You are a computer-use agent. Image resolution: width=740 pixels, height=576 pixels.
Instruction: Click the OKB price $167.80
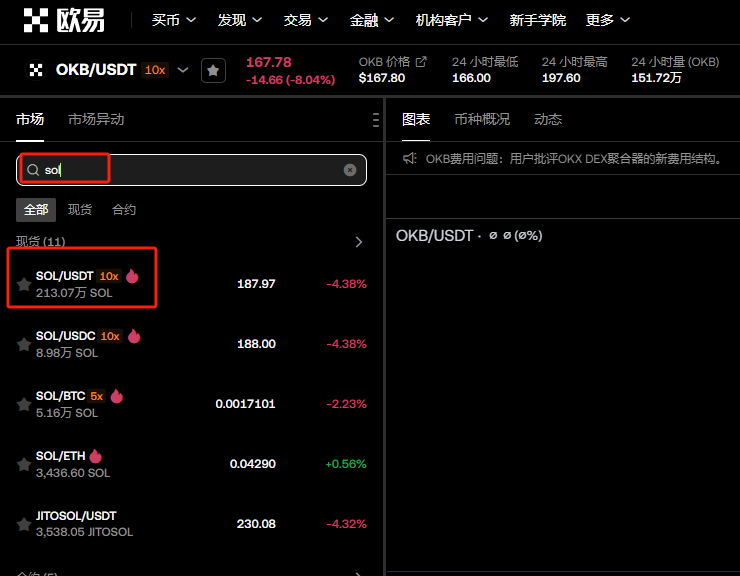pos(381,78)
